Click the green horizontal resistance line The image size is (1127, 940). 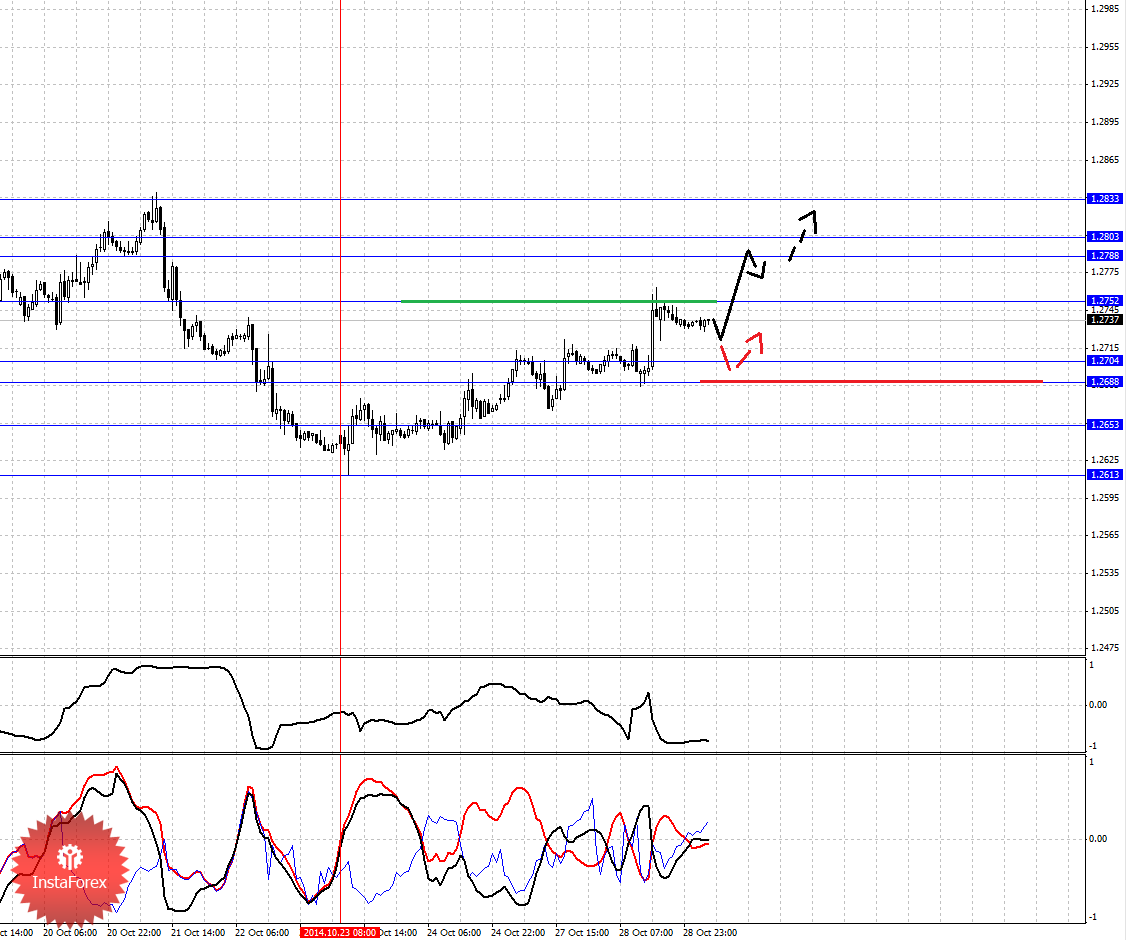tap(558, 301)
